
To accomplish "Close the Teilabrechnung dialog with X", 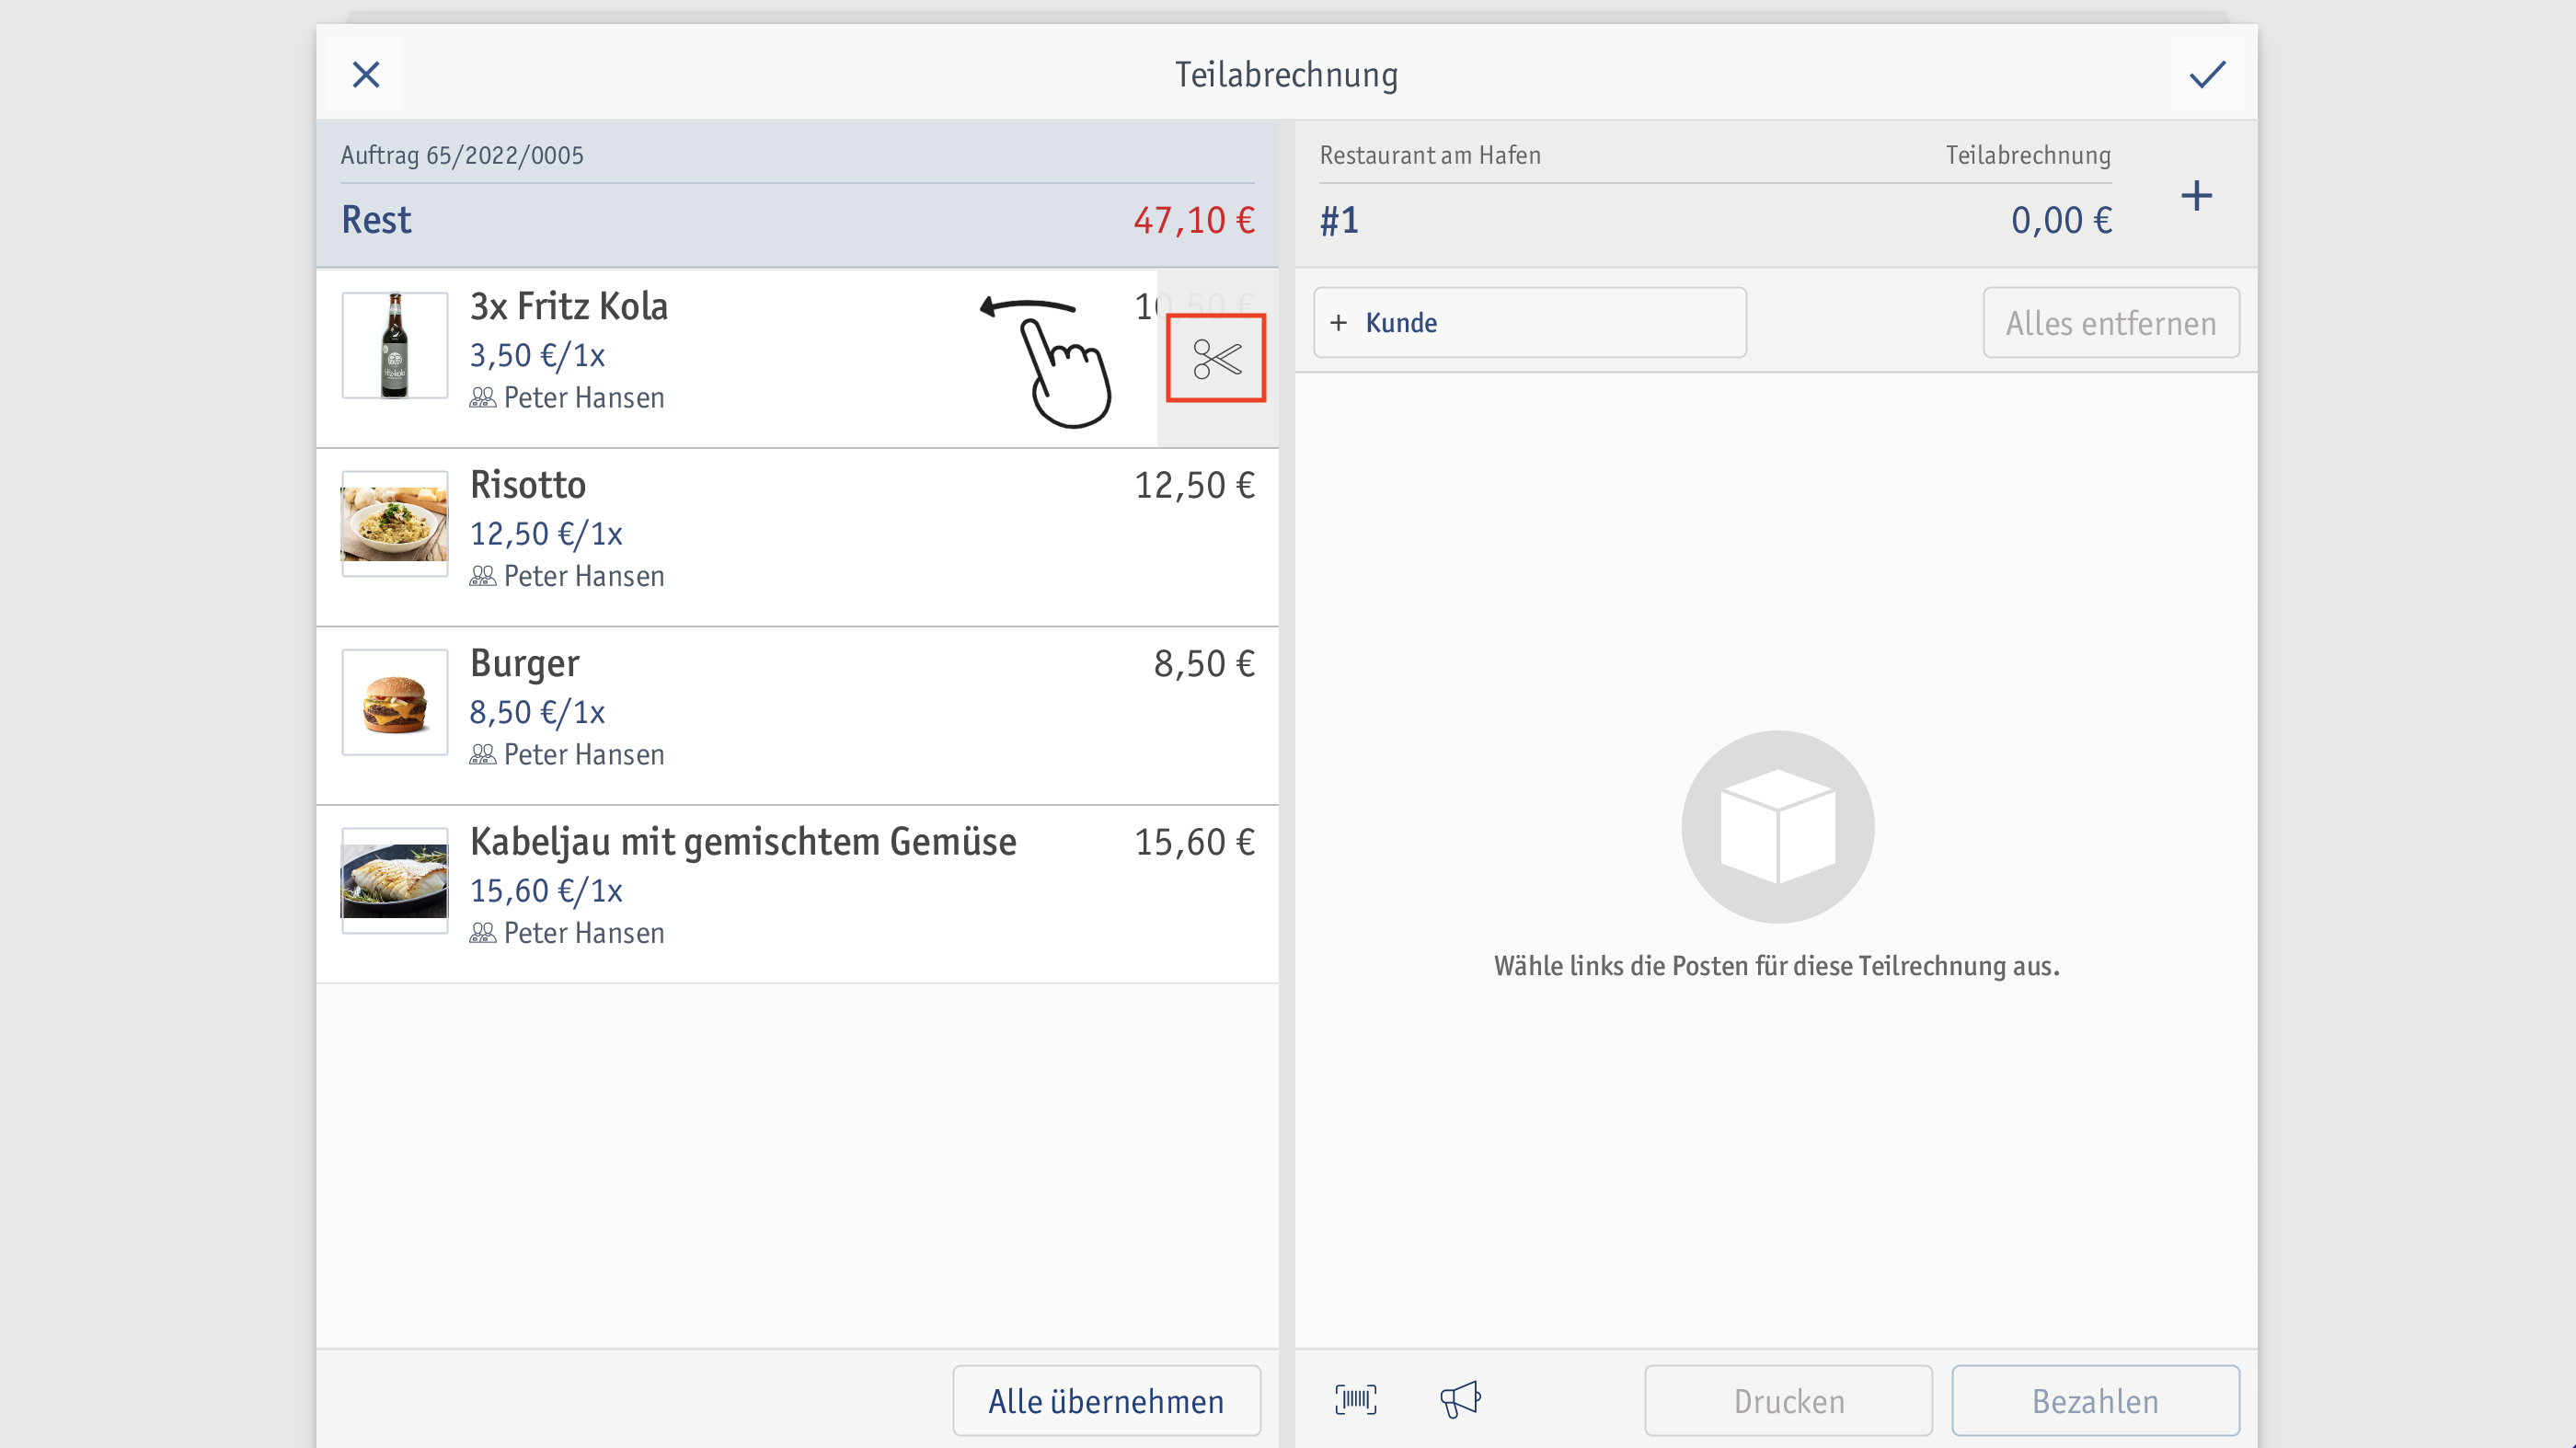I will point(366,74).
